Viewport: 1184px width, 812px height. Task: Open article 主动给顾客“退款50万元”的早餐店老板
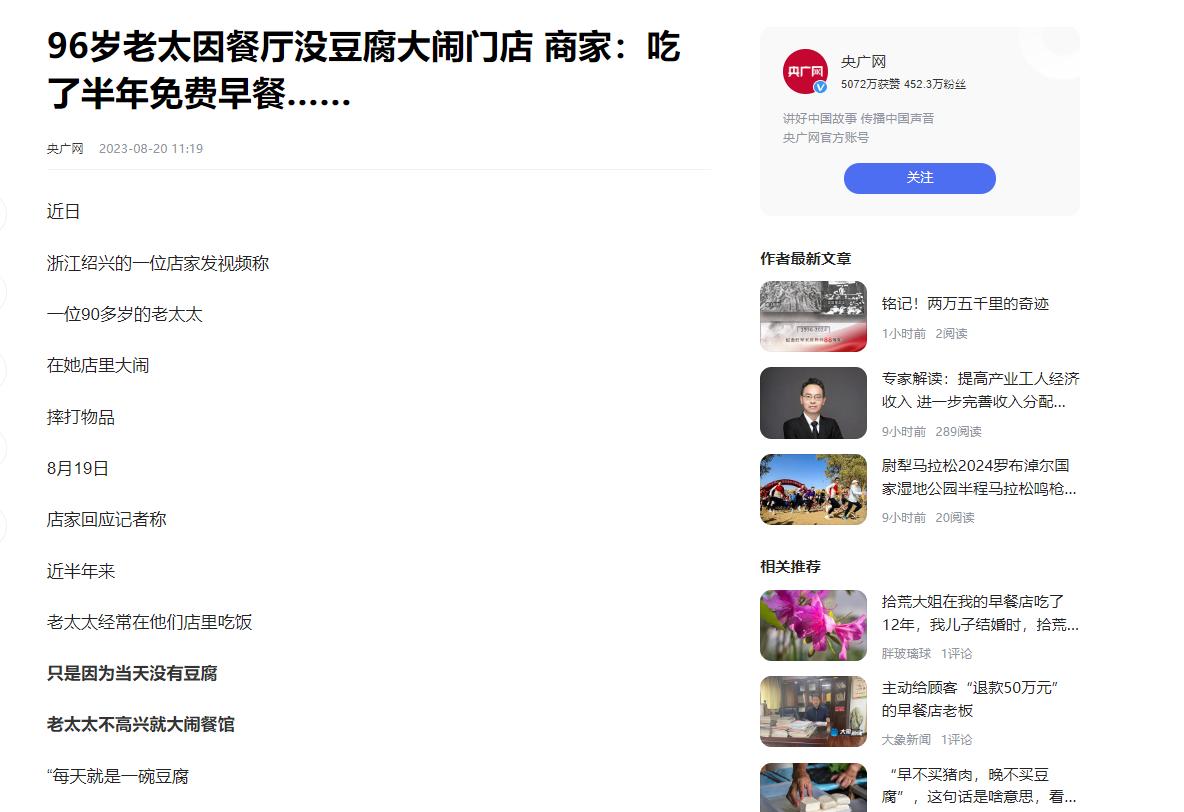click(970, 699)
